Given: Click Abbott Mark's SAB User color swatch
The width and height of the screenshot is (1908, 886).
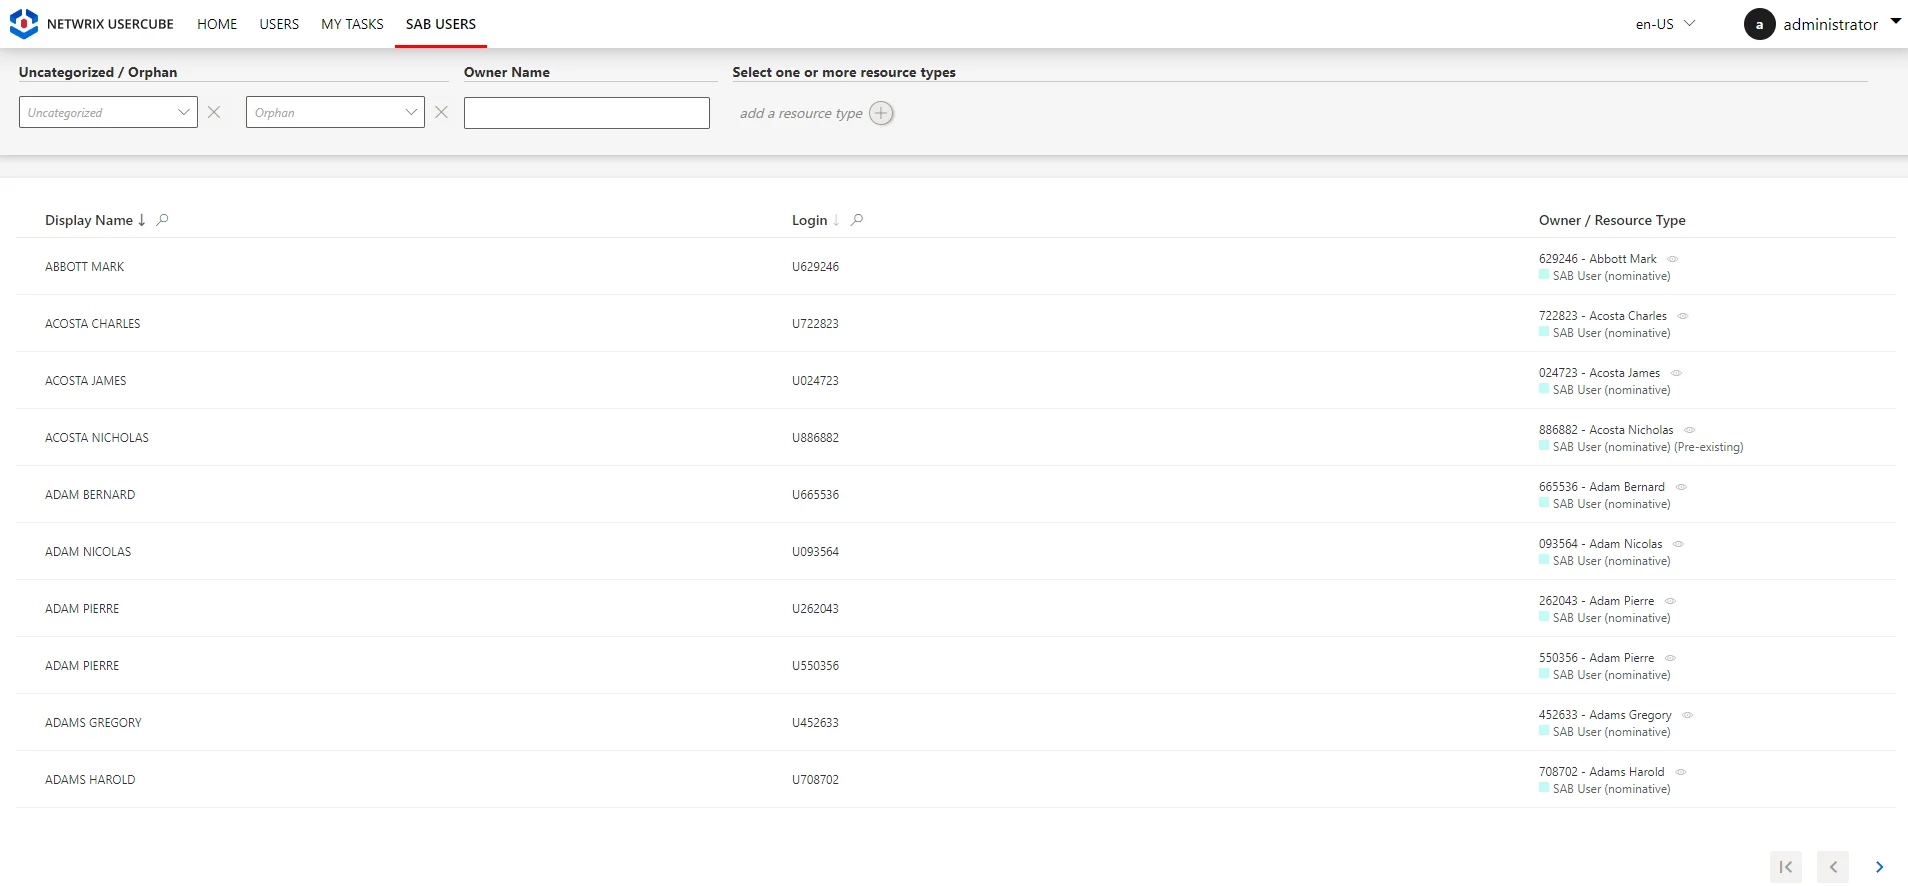Looking at the screenshot, I should tap(1544, 275).
